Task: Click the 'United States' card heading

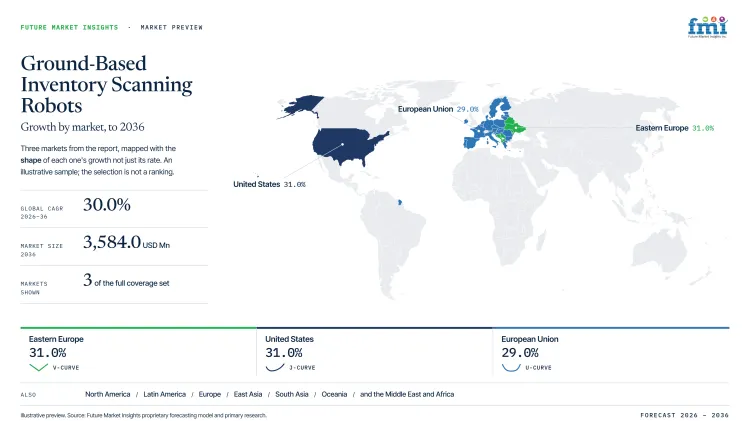Action: coord(289,339)
